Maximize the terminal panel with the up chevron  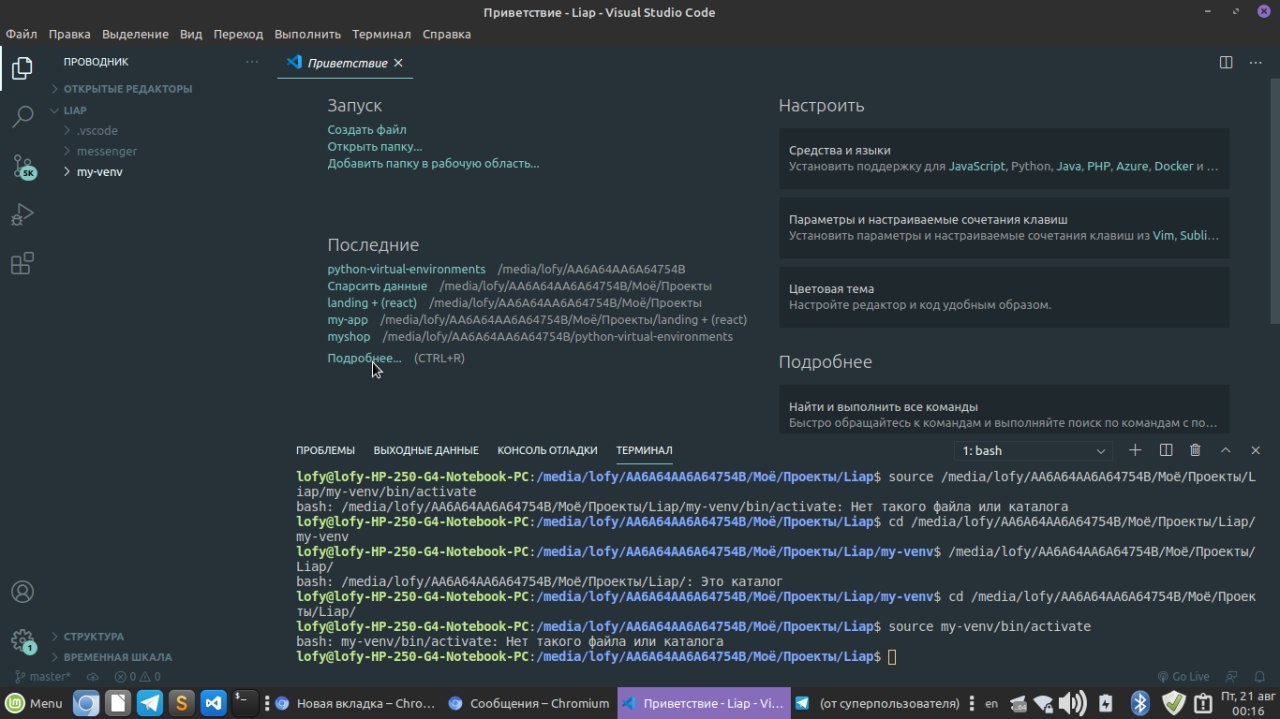[x=1226, y=450]
